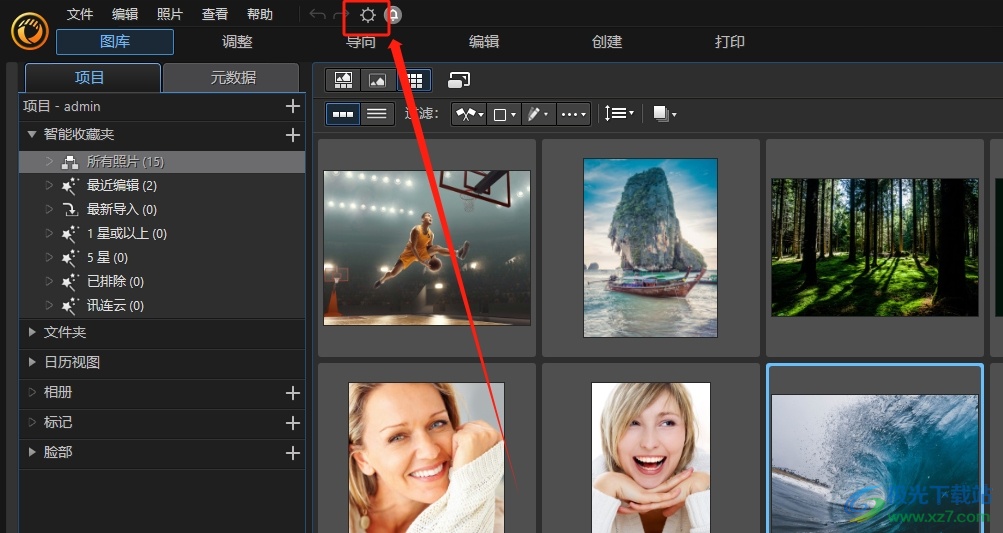Switch to the 创建 module
Viewport: 1003px width, 533px height.
click(x=606, y=42)
